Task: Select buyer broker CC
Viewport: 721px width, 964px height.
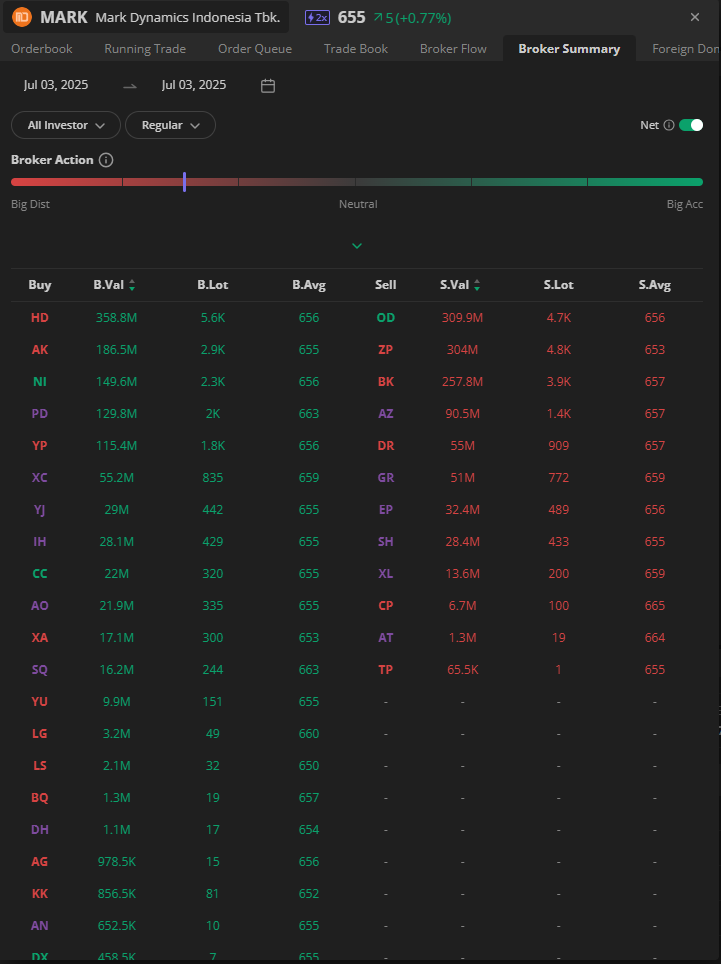Action: coord(40,574)
